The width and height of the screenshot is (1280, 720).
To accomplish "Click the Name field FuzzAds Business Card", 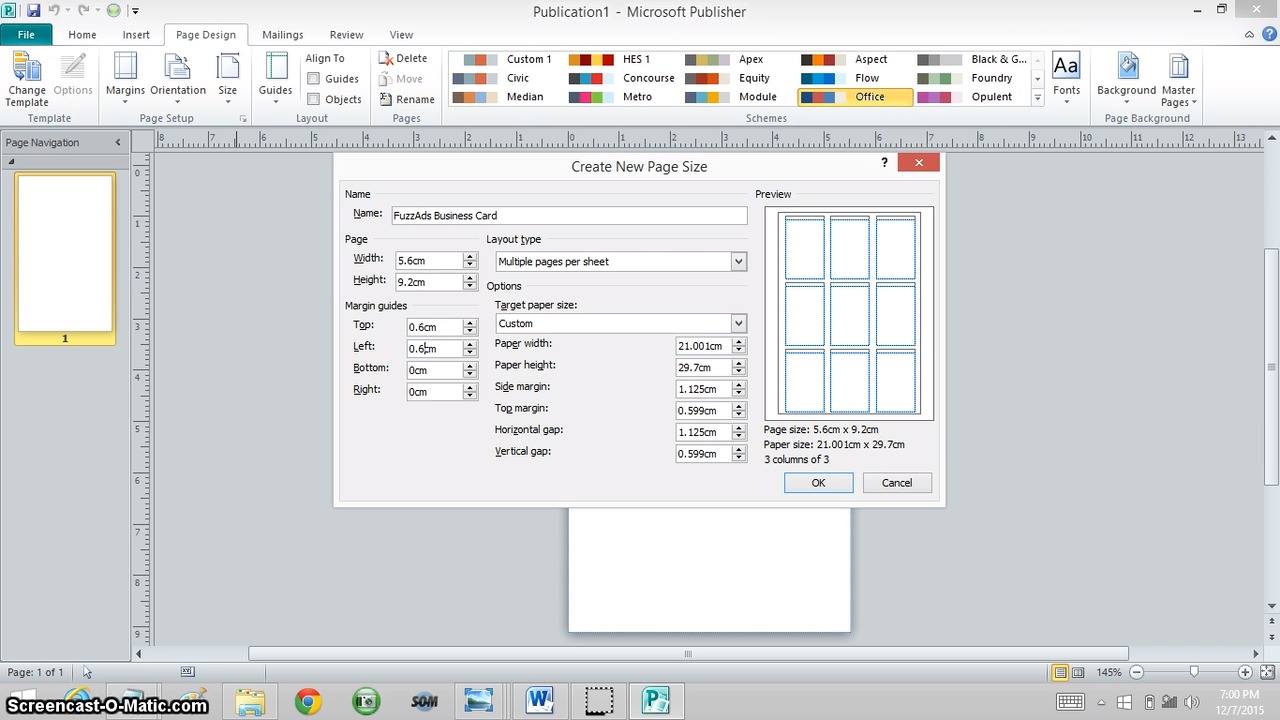I will (569, 215).
